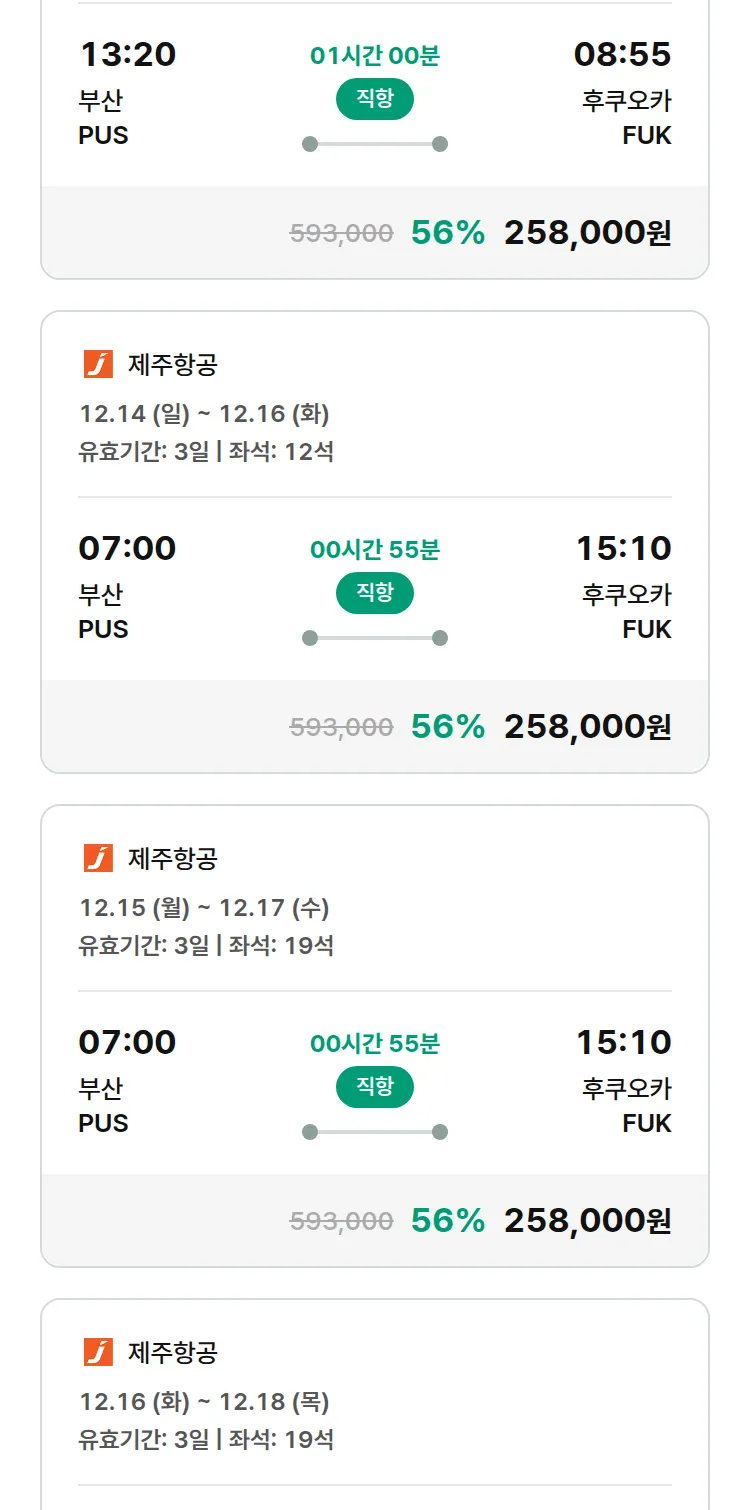Tap the 직항 badge on the 12.14 (일) flight
Image resolution: width=750 pixels, height=1510 pixels.
click(x=375, y=593)
